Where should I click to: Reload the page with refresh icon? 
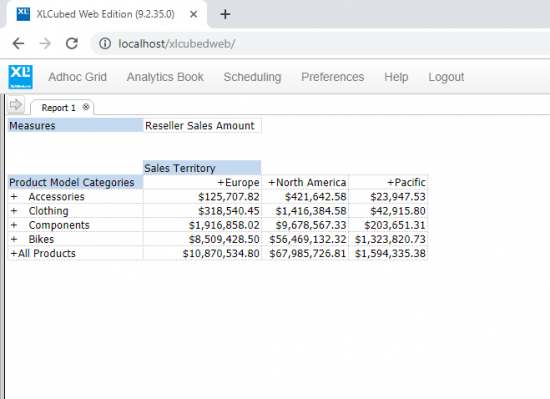click(x=72, y=43)
